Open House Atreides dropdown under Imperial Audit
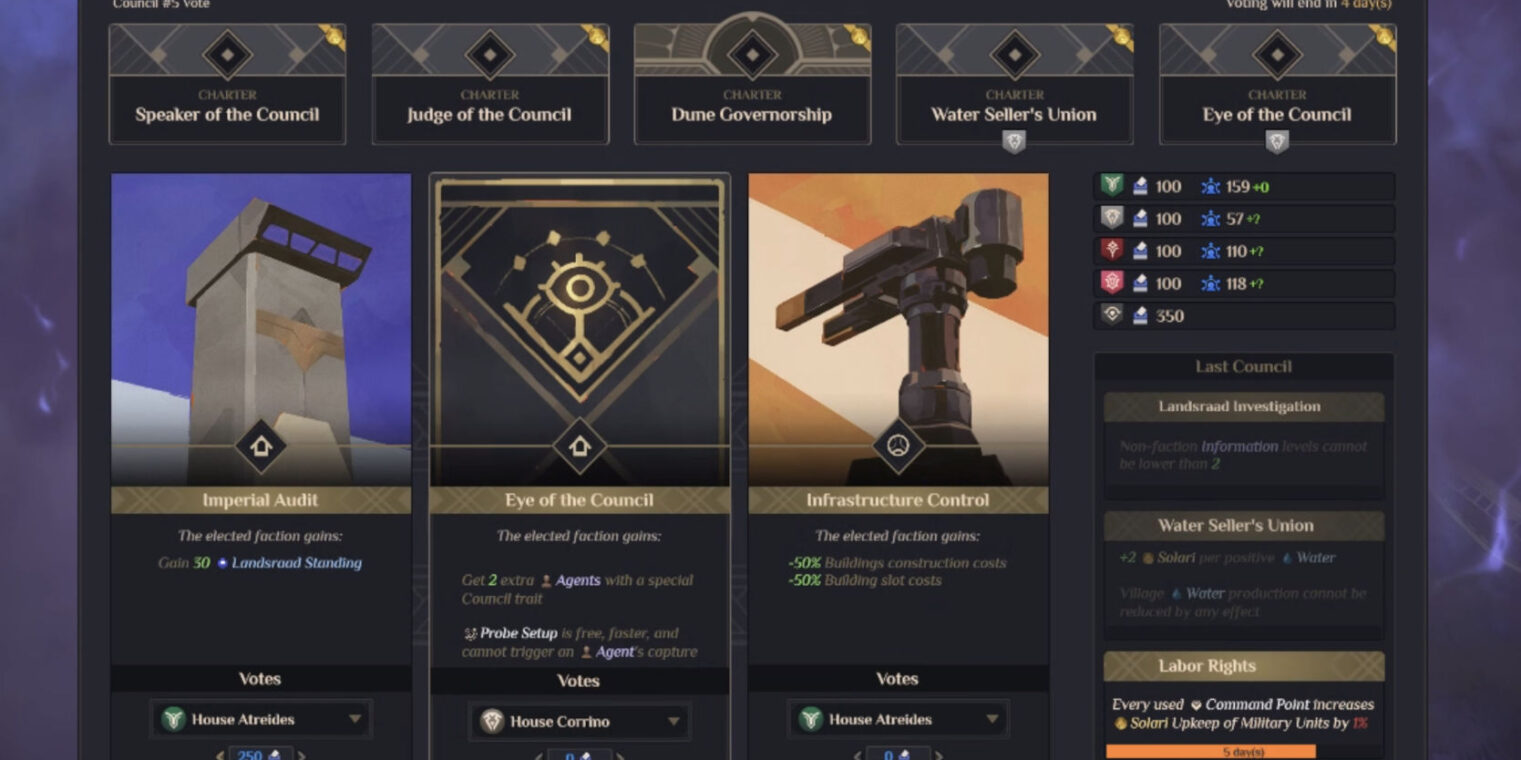This screenshot has height=760, width=1521. [x=261, y=719]
